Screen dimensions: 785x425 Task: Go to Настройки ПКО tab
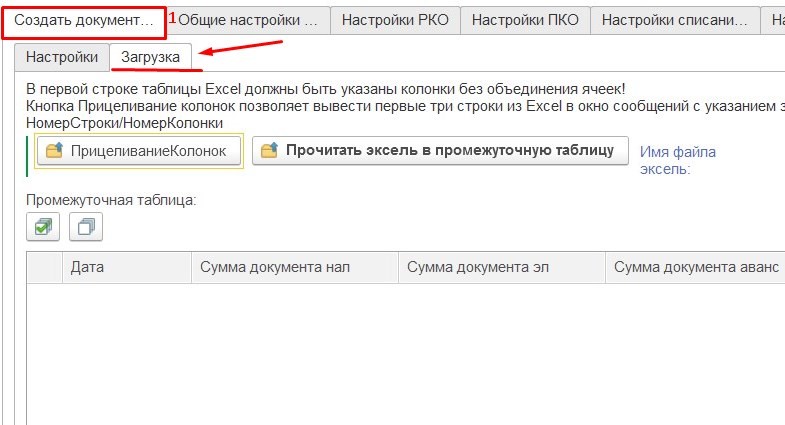[524, 20]
